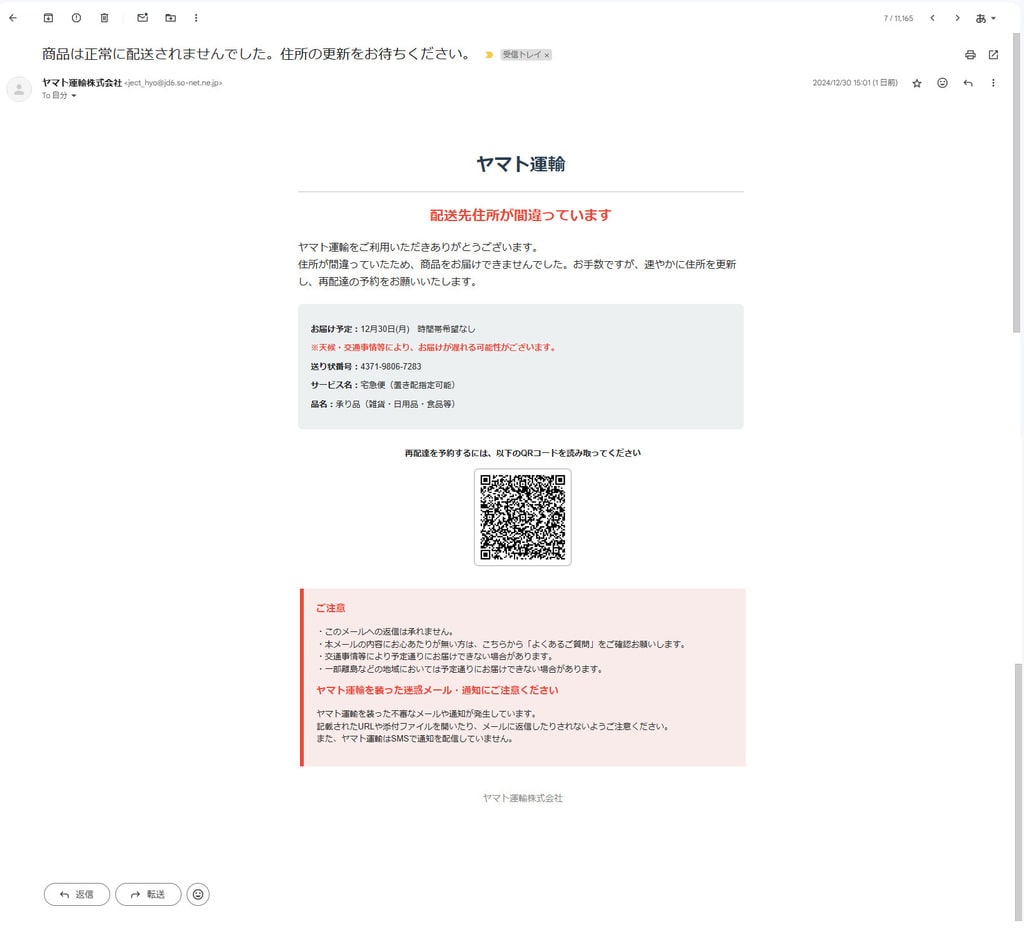Open the あ input tools dropdown
This screenshot has height=932, width=1024.
click(x=985, y=18)
